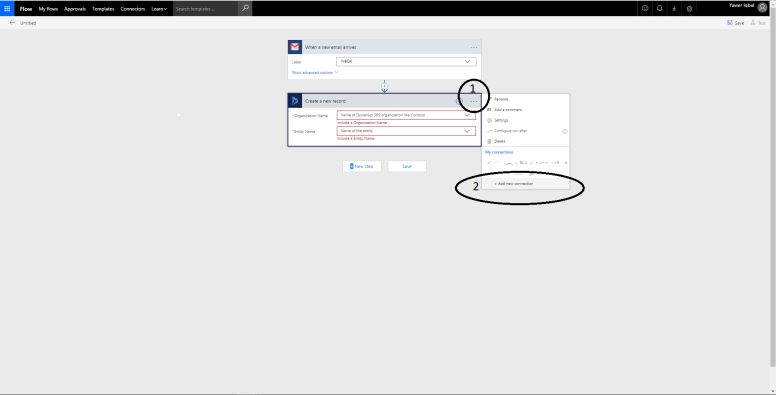
Task: Open the My flows tab
Action: [48, 9]
